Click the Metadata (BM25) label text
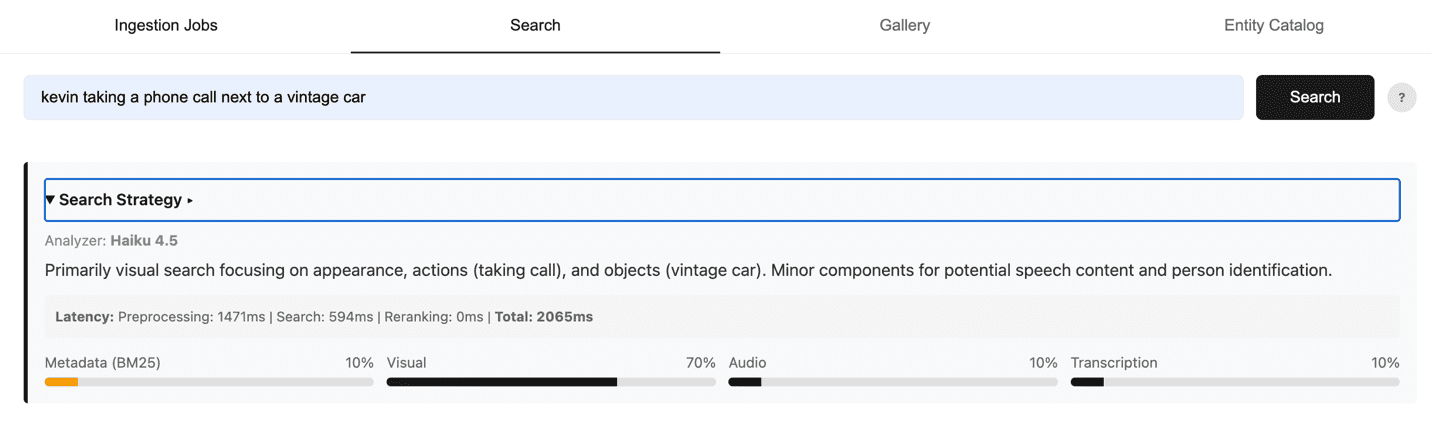Screen dimensions: 1431x428 coord(102,363)
